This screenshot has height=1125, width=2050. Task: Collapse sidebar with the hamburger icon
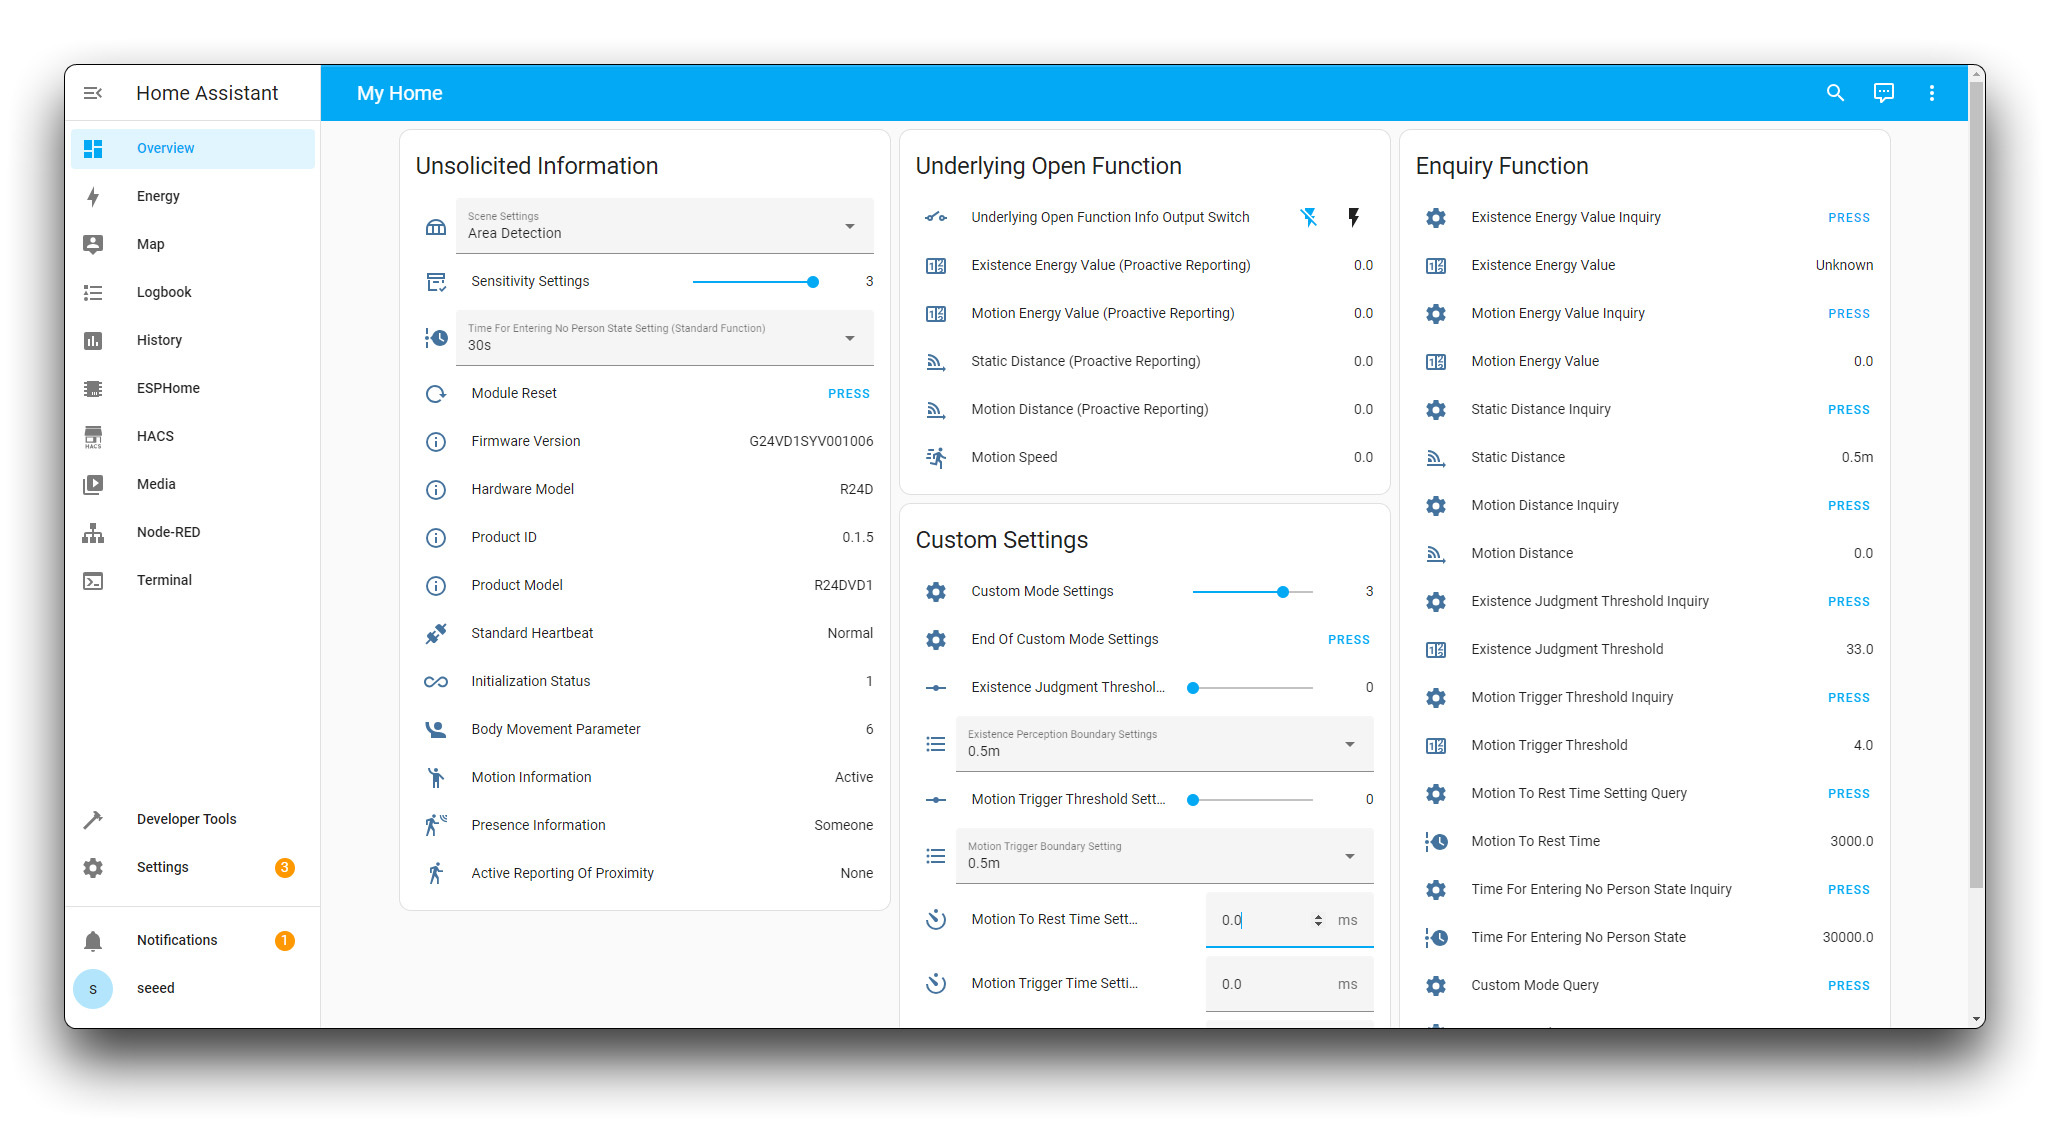pos(93,93)
